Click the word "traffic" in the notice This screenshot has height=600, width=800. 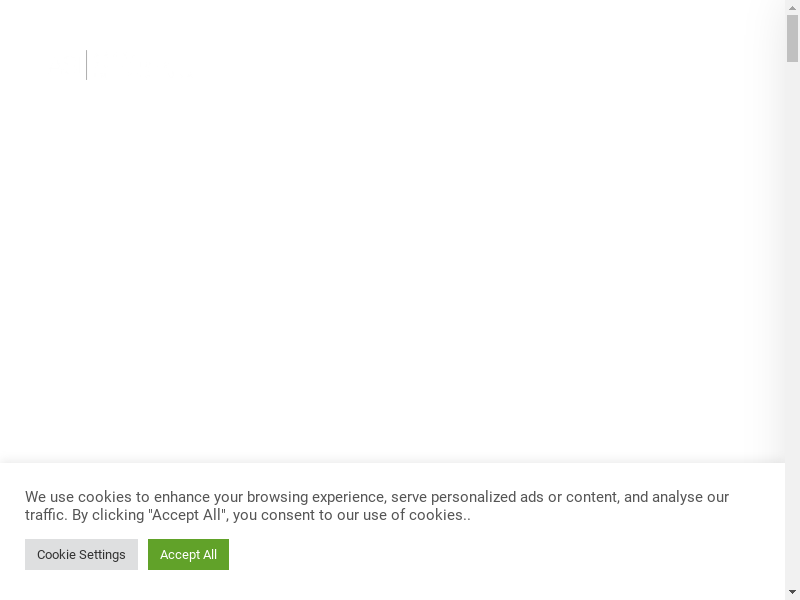click(x=45, y=515)
